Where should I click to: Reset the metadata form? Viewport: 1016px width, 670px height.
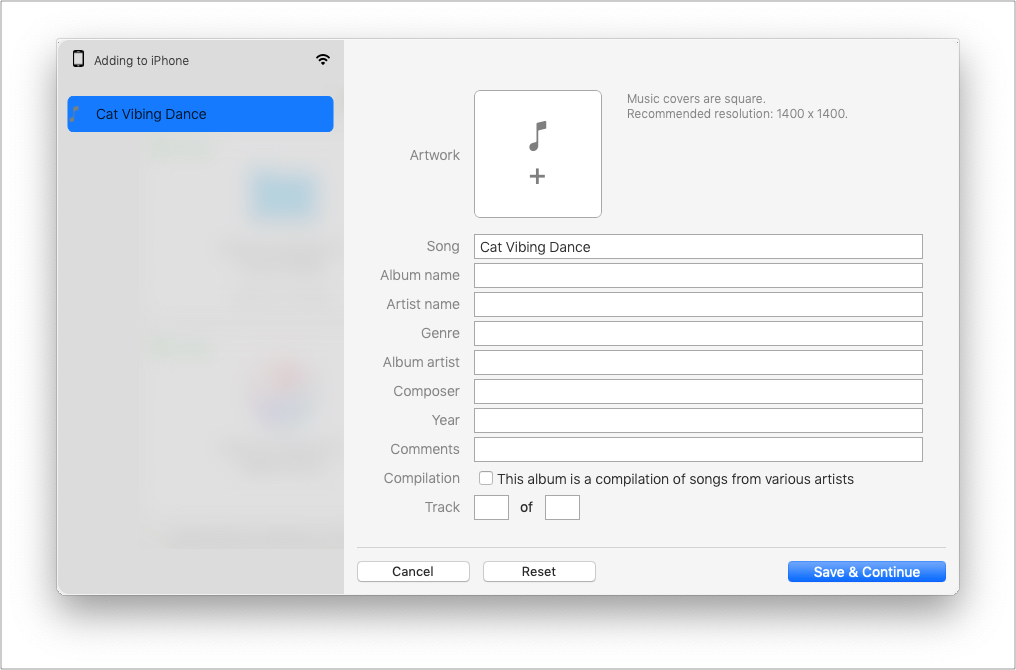pyautogui.click(x=539, y=572)
